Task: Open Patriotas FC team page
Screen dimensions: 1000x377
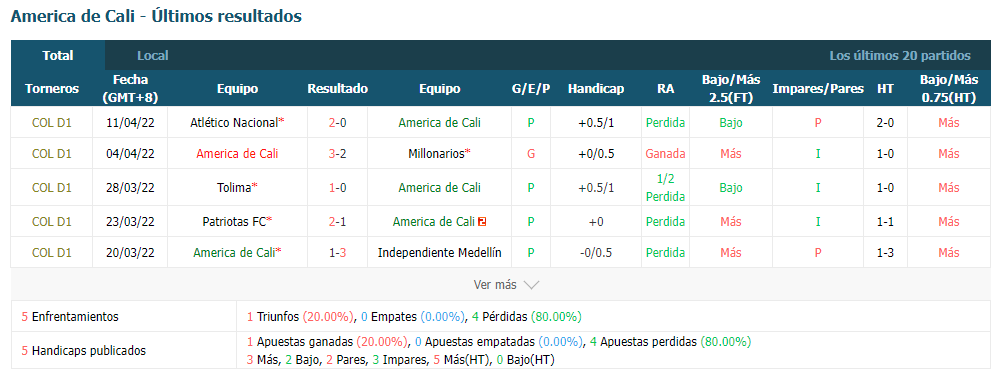Action: tap(234, 221)
